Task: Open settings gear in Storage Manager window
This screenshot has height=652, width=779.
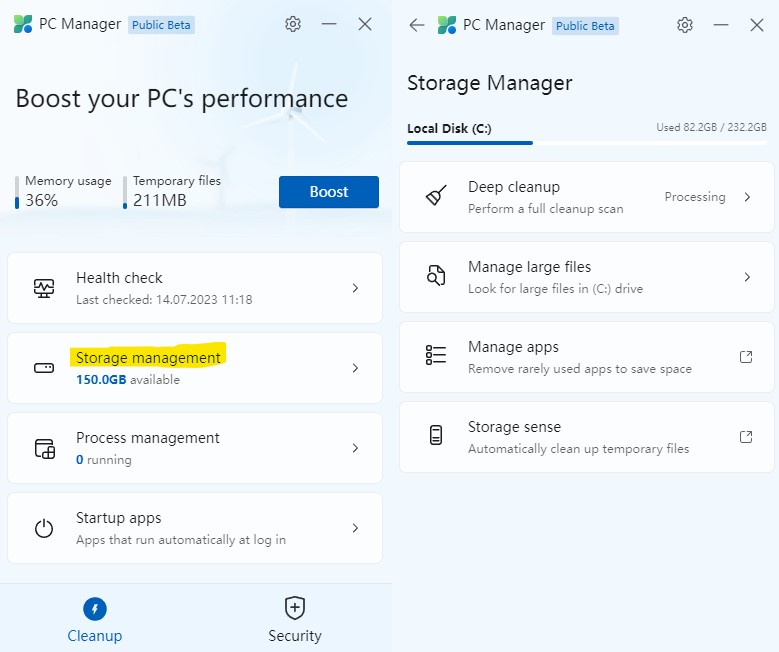Action: click(x=685, y=25)
